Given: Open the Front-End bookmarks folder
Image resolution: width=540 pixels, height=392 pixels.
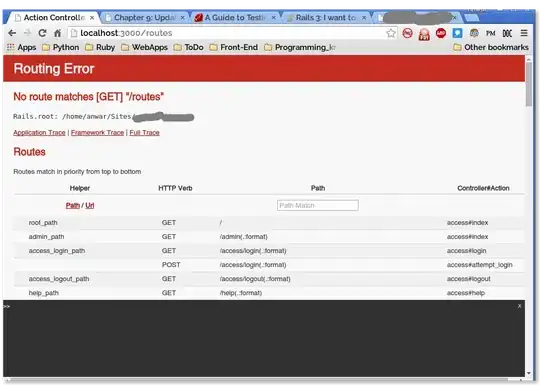Looking at the screenshot, I should click(233, 47).
